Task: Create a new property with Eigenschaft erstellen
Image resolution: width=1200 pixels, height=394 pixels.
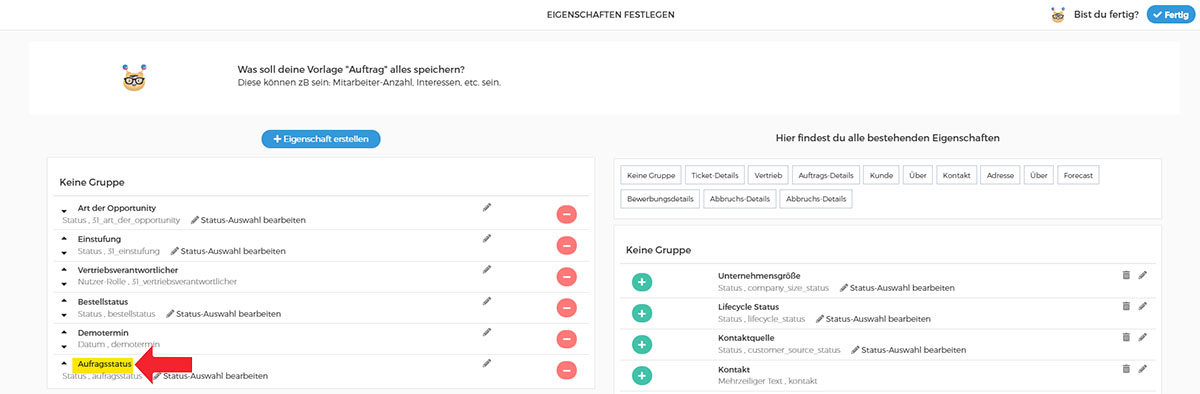Action: point(321,138)
